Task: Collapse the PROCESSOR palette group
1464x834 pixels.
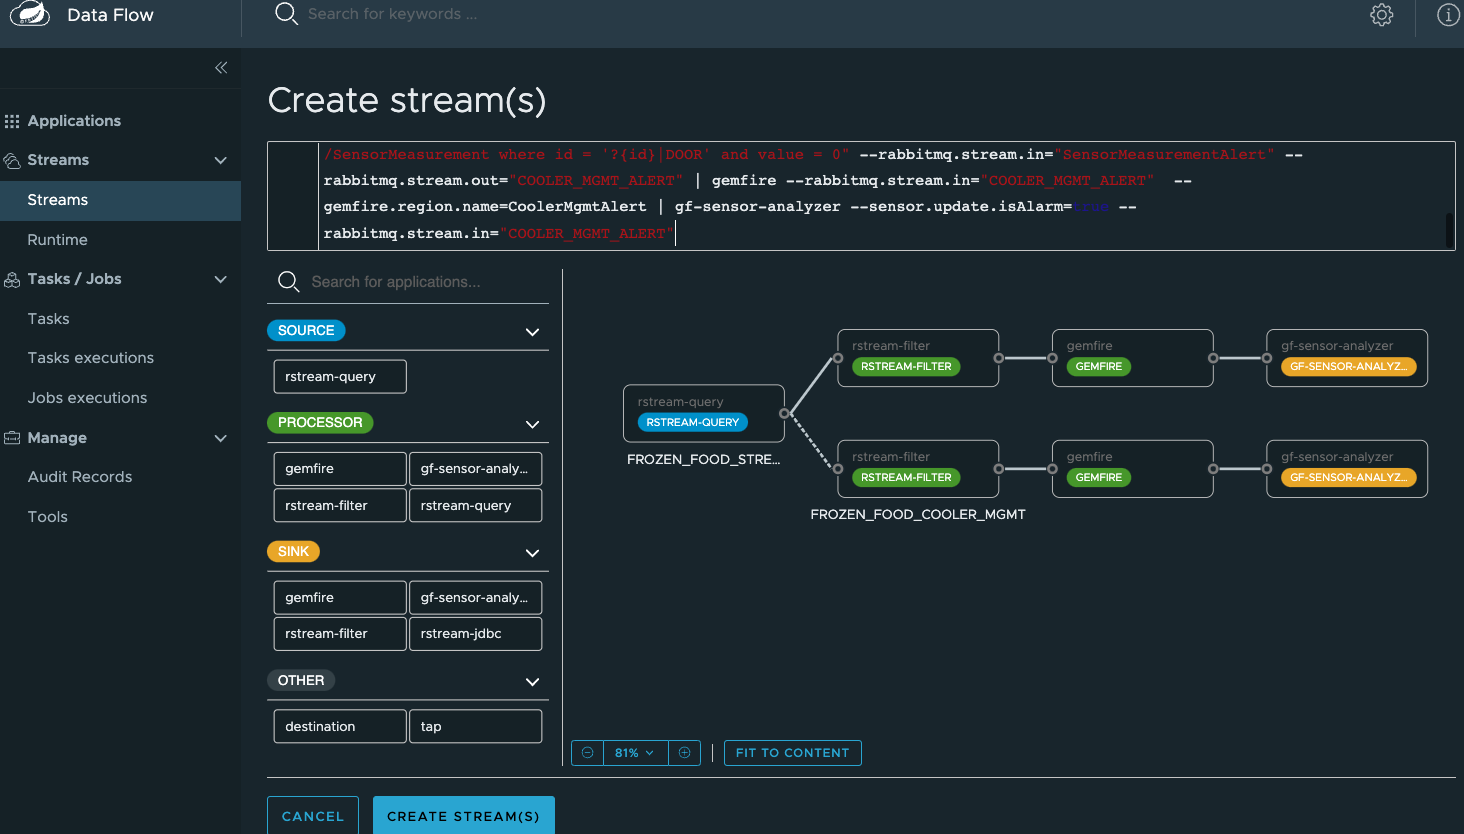Action: tap(532, 424)
